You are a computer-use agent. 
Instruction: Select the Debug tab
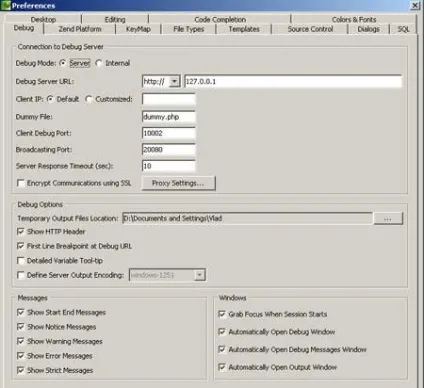click(x=24, y=28)
